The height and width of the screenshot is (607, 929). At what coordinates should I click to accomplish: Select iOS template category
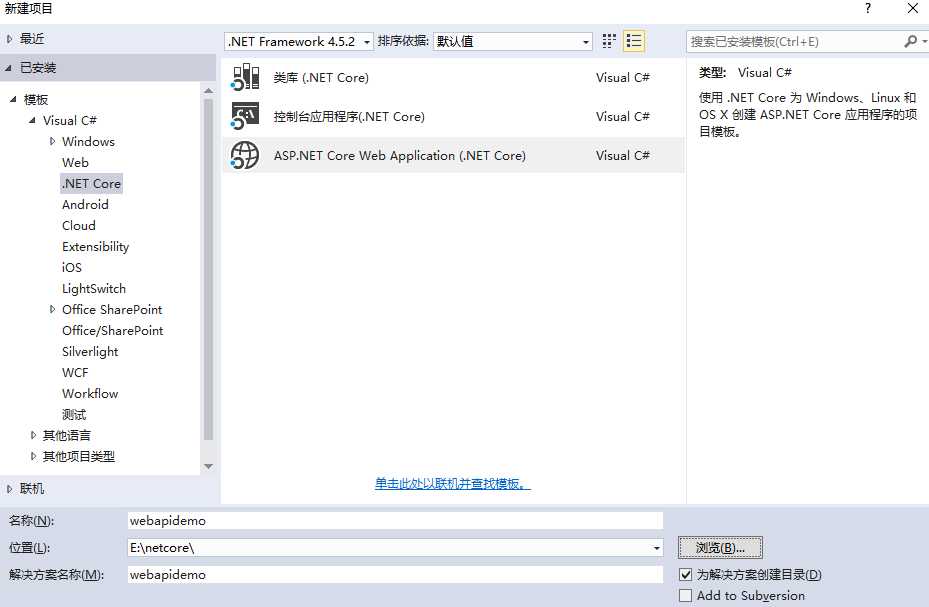pyautogui.click(x=72, y=268)
